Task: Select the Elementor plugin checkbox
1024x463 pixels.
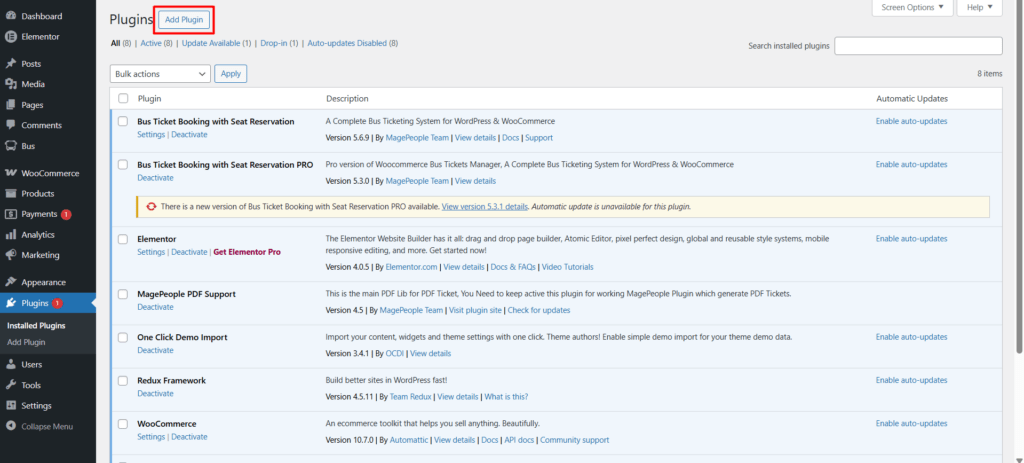Action: click(x=123, y=239)
